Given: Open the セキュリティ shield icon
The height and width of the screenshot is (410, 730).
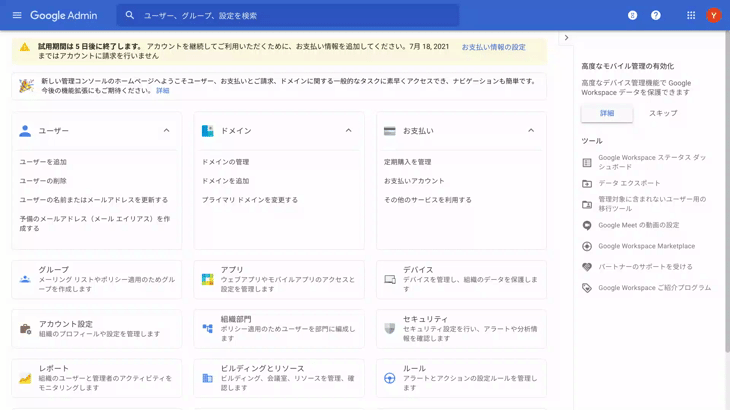Looking at the screenshot, I should tap(390, 328).
